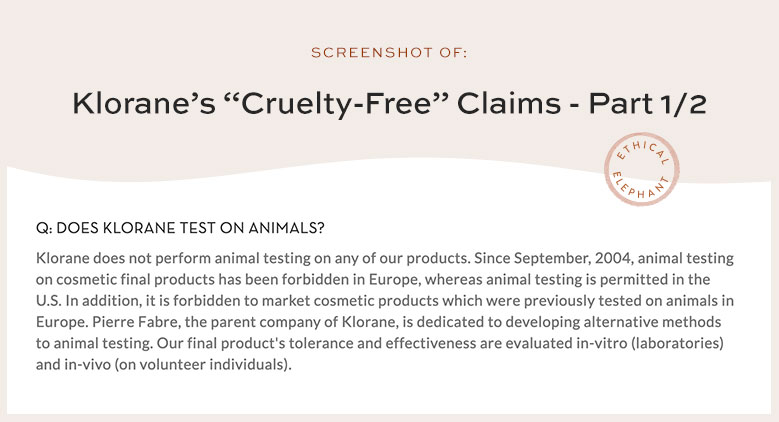Image resolution: width=779 pixels, height=422 pixels.
Task: Click the Ethical Elephant circular badge logo
Action: click(x=641, y=170)
